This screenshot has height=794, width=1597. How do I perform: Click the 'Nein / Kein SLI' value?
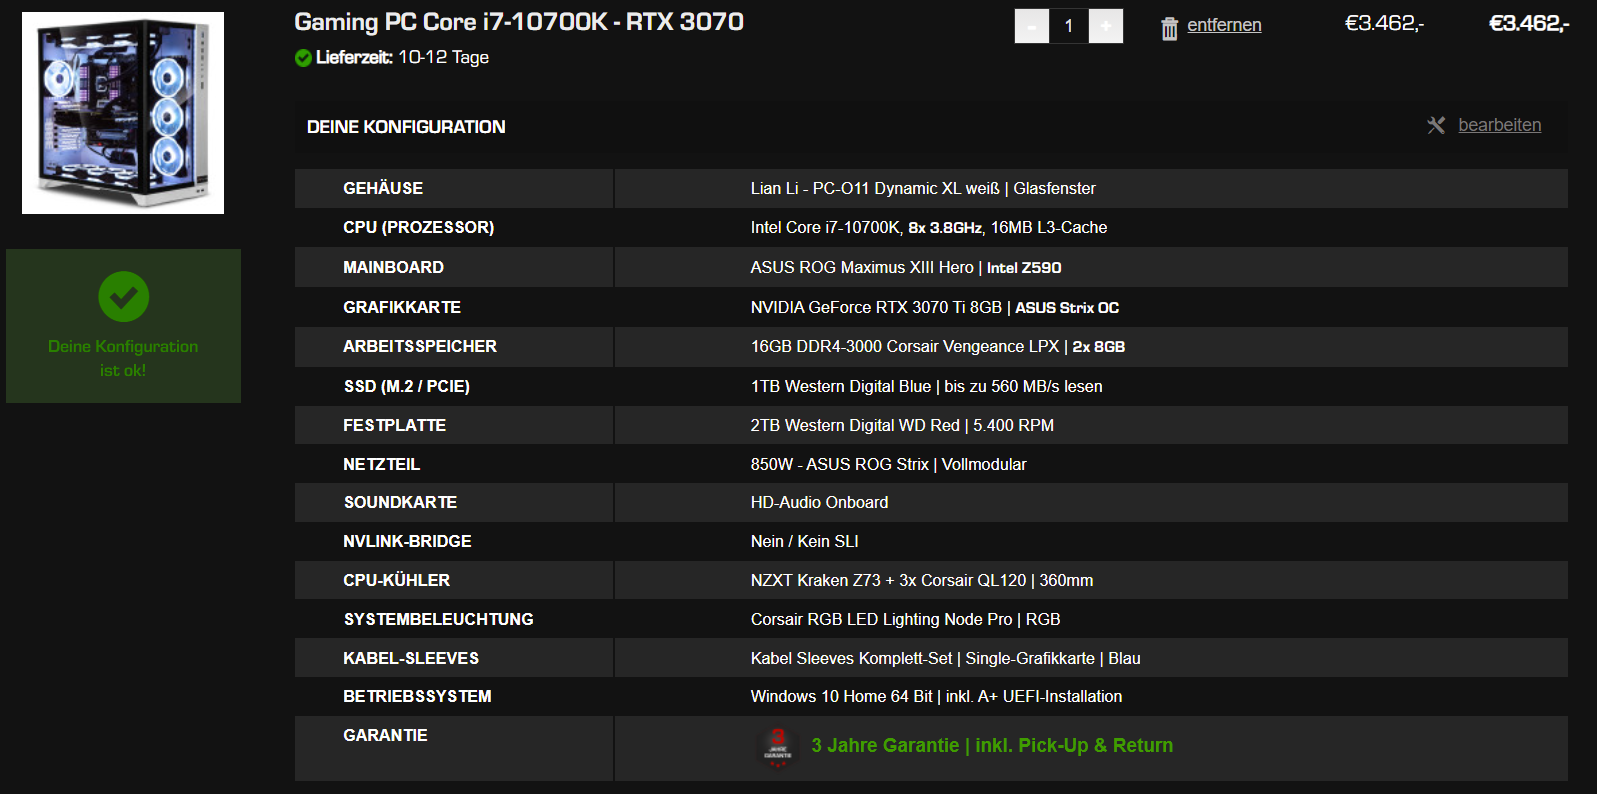[x=805, y=541]
